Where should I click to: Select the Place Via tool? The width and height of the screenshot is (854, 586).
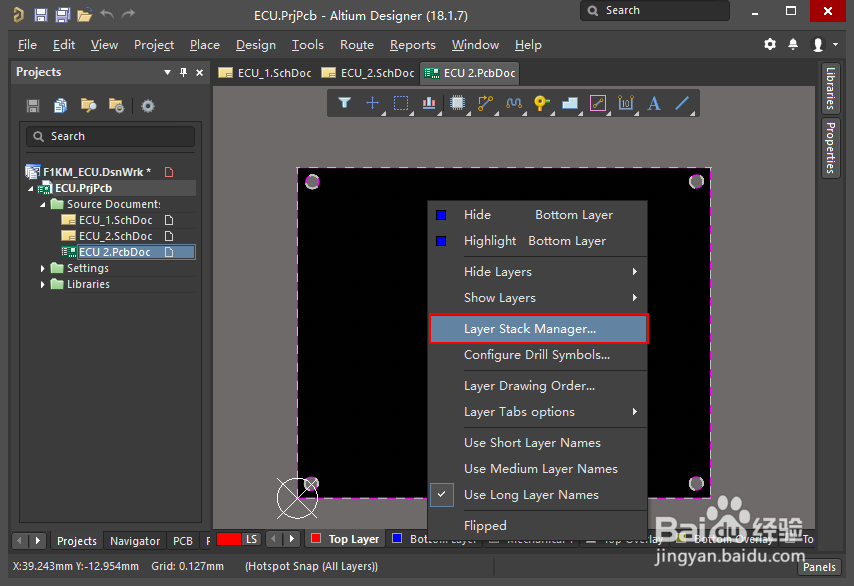[x=541, y=103]
